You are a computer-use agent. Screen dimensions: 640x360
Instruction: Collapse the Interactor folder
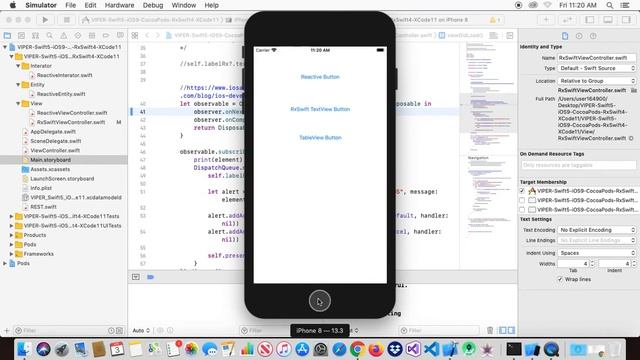click(x=18, y=66)
